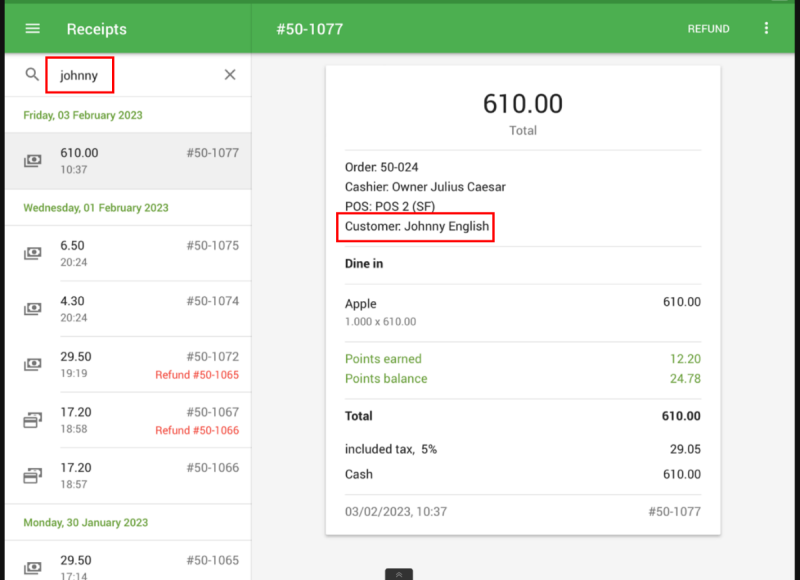
Task: Select the cash icon for receipt #50-1077
Action: pyautogui.click(x=33, y=161)
